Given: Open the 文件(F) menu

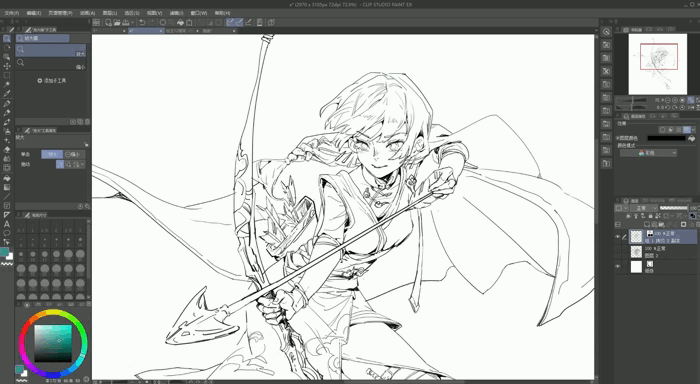Looking at the screenshot, I should tap(12, 13).
